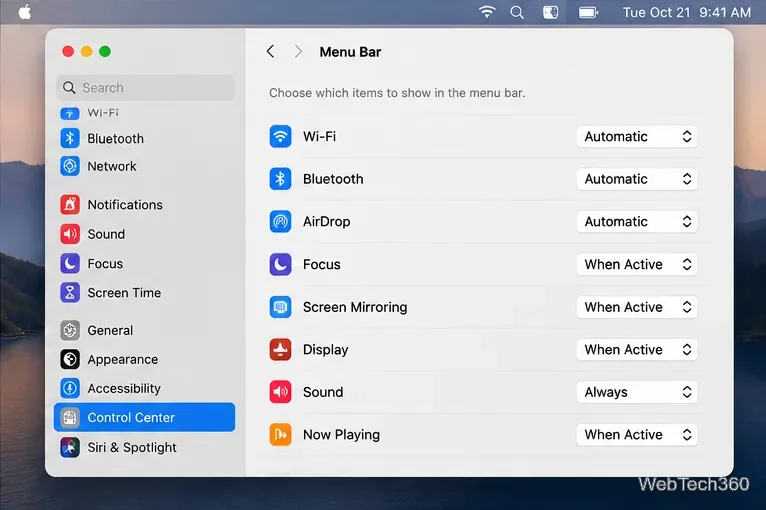Screen dimensions: 766x510
Task: Click the battery icon in the menu bar
Action: [x=589, y=12]
